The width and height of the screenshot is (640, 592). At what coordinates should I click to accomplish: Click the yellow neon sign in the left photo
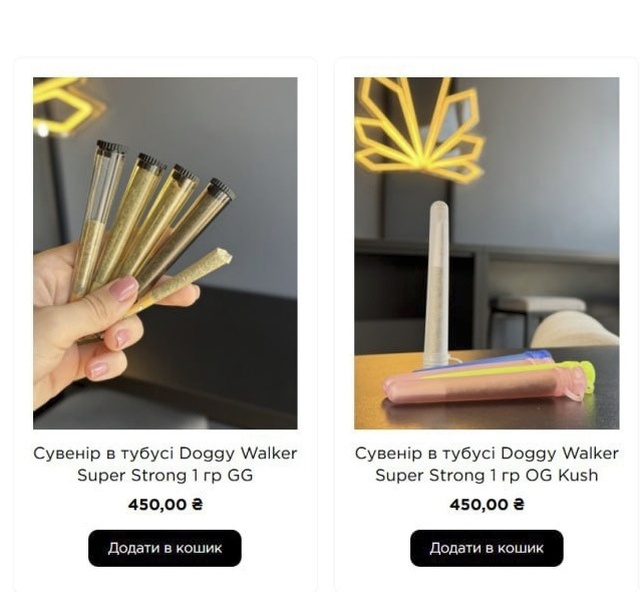(65, 105)
